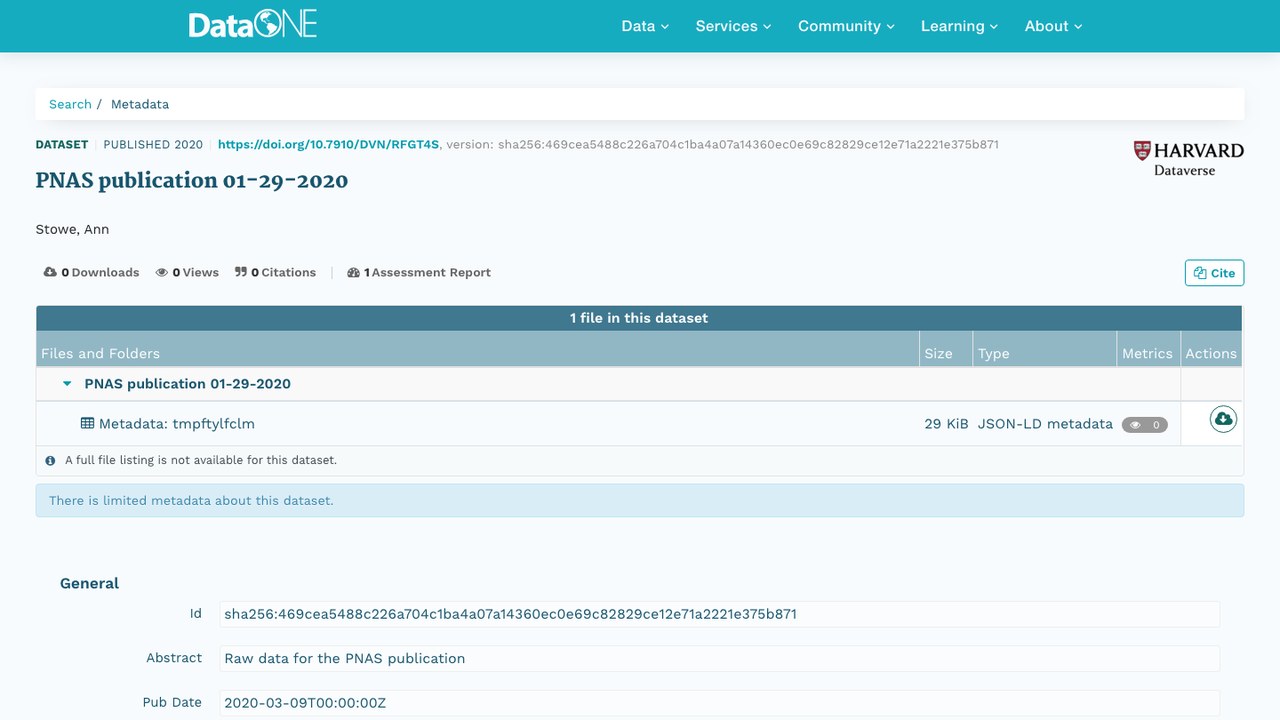The width and height of the screenshot is (1280, 720).
Task: Click the info icon by file listing notice
Action: point(50,461)
